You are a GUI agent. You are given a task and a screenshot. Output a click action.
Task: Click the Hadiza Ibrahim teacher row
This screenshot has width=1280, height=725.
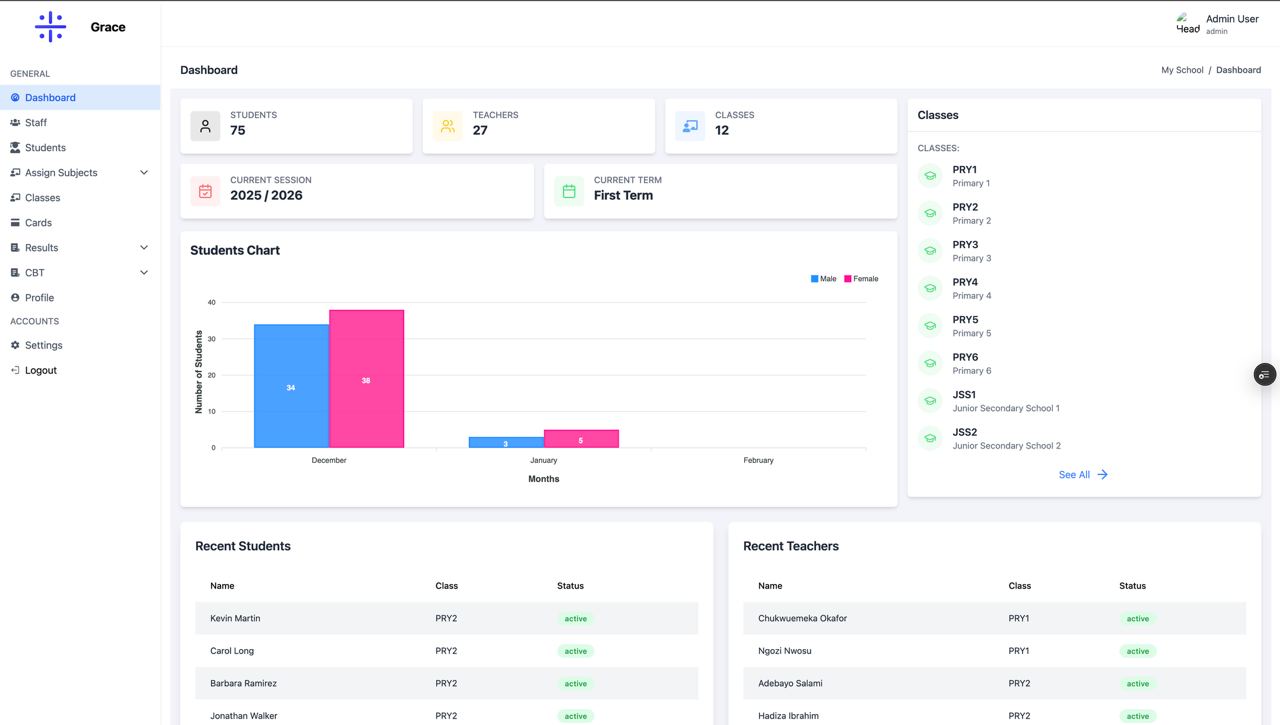pyautogui.click(x=994, y=714)
